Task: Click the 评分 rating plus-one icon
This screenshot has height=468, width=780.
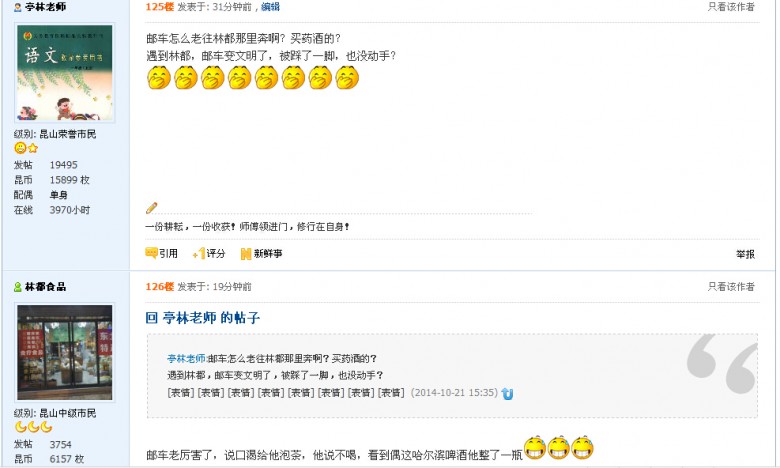Action: tap(199, 254)
